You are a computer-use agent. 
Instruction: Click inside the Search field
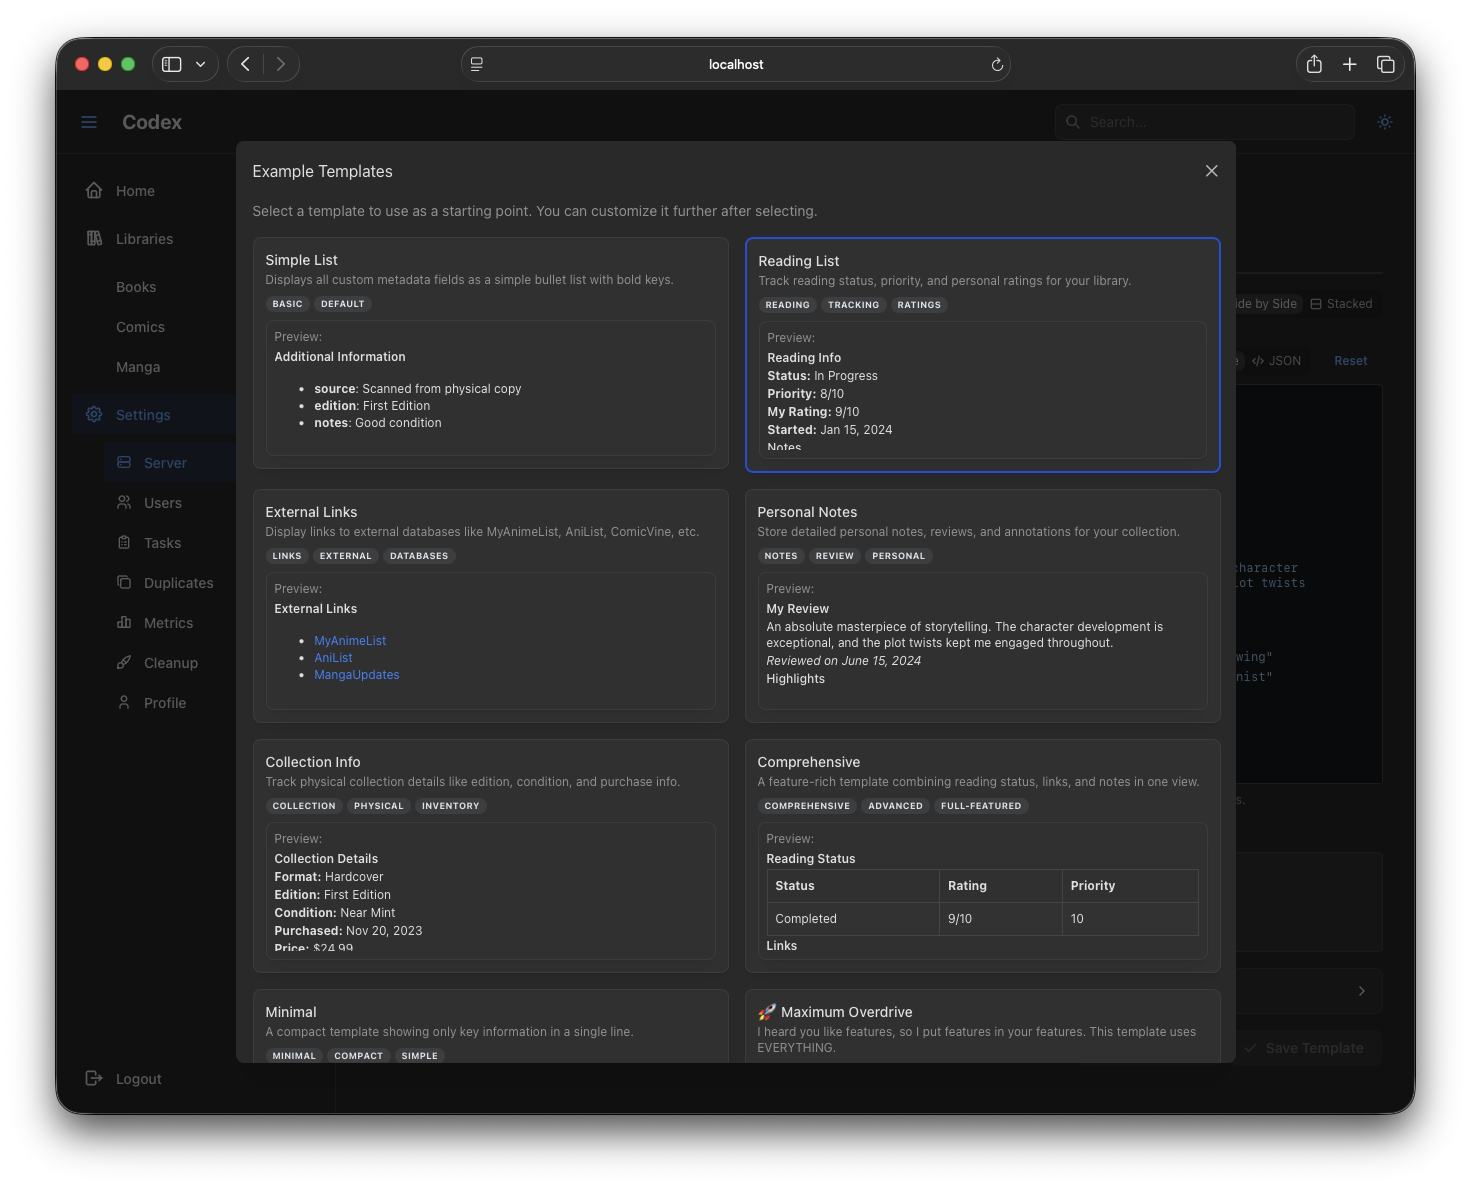1204,121
